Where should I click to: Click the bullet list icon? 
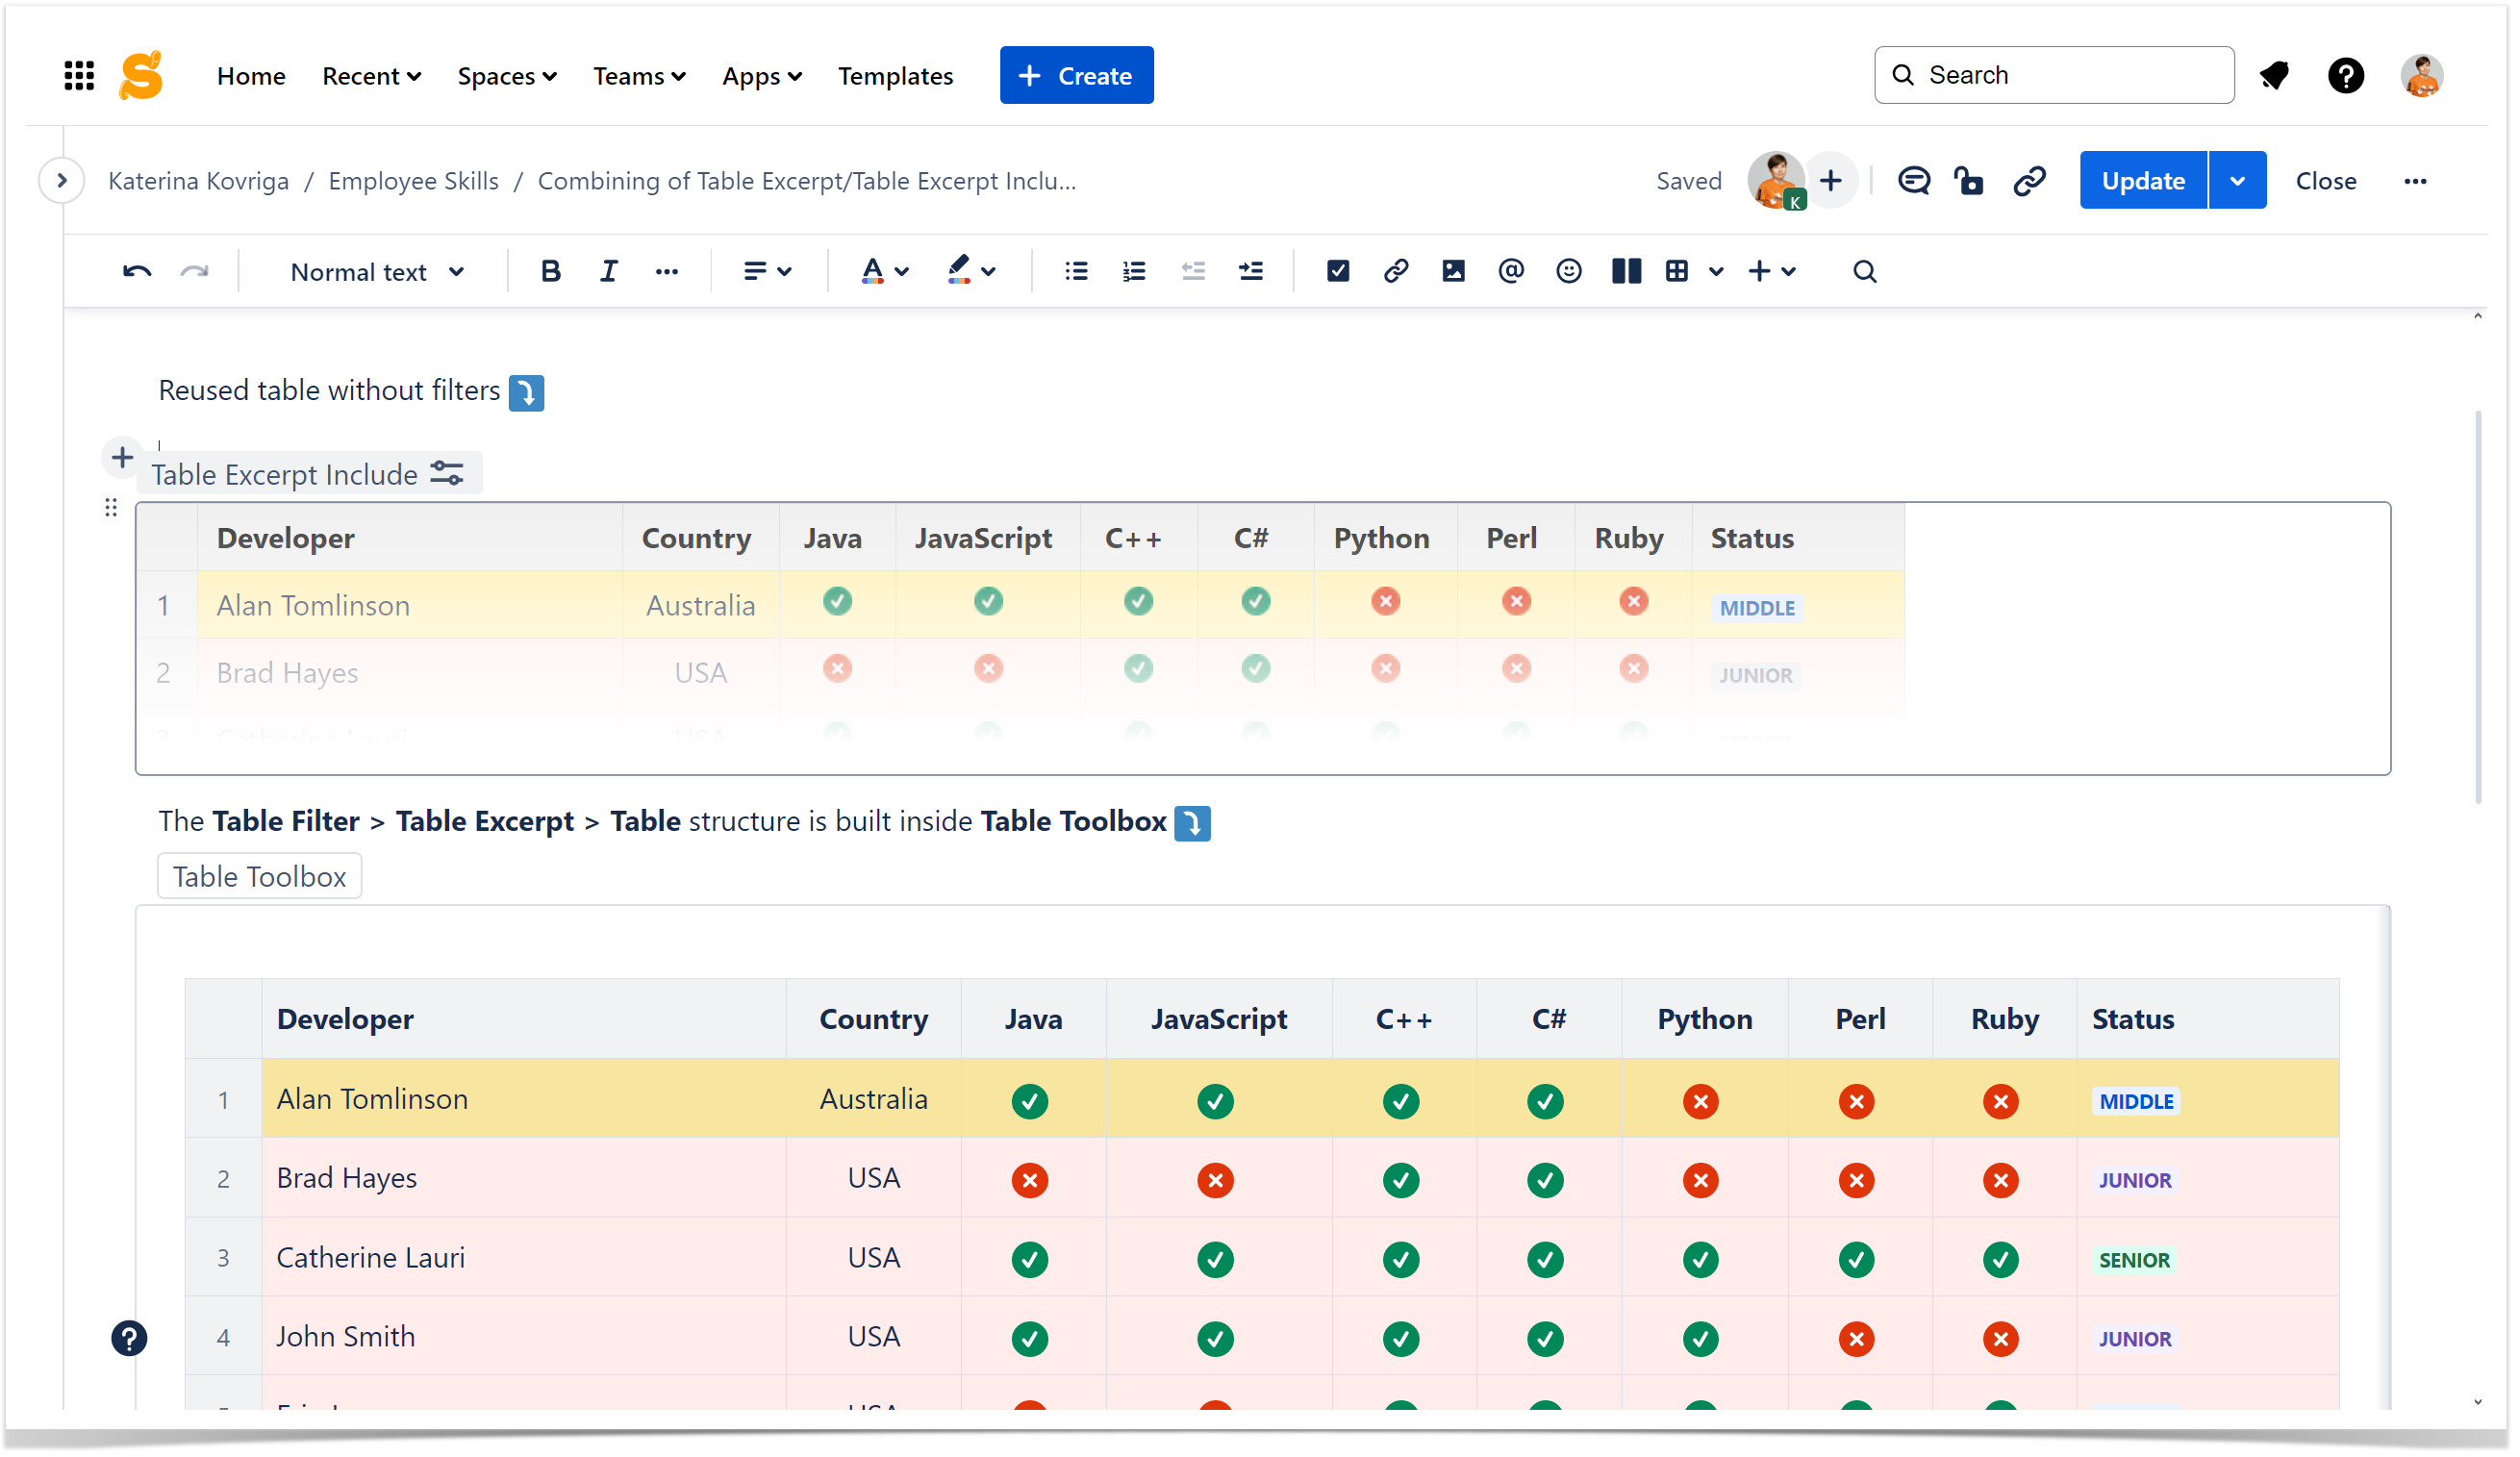pyautogui.click(x=1078, y=272)
